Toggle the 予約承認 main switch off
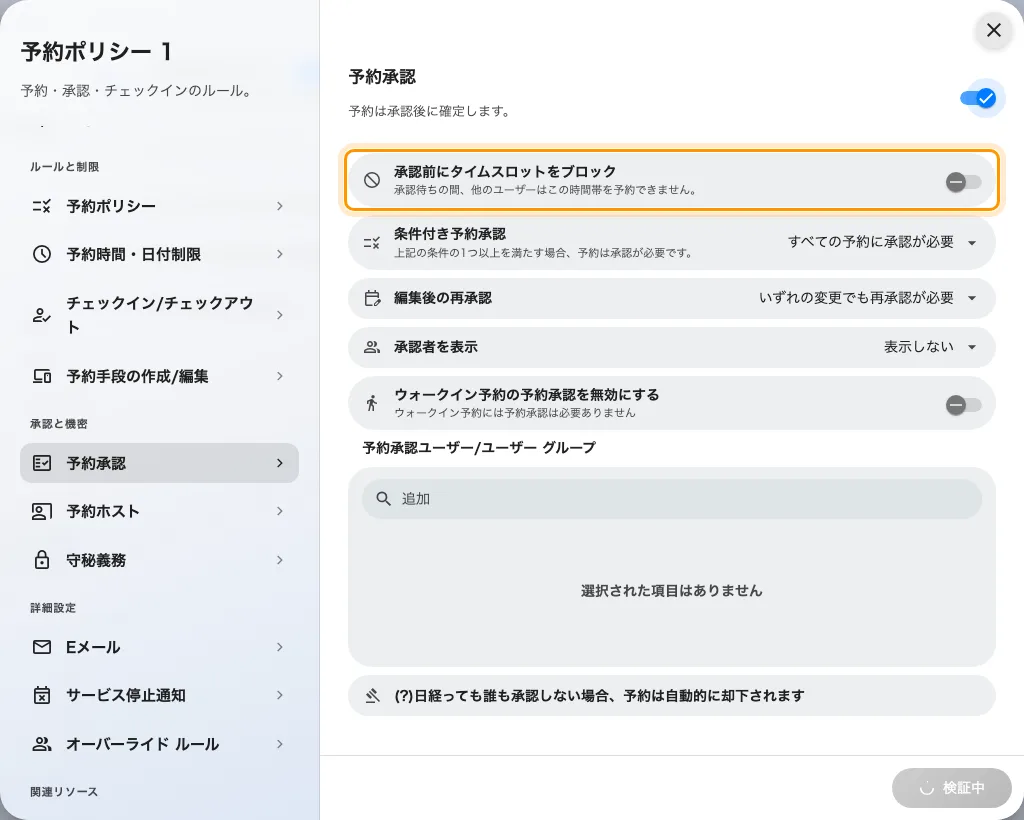This screenshot has width=1024, height=820. click(978, 99)
